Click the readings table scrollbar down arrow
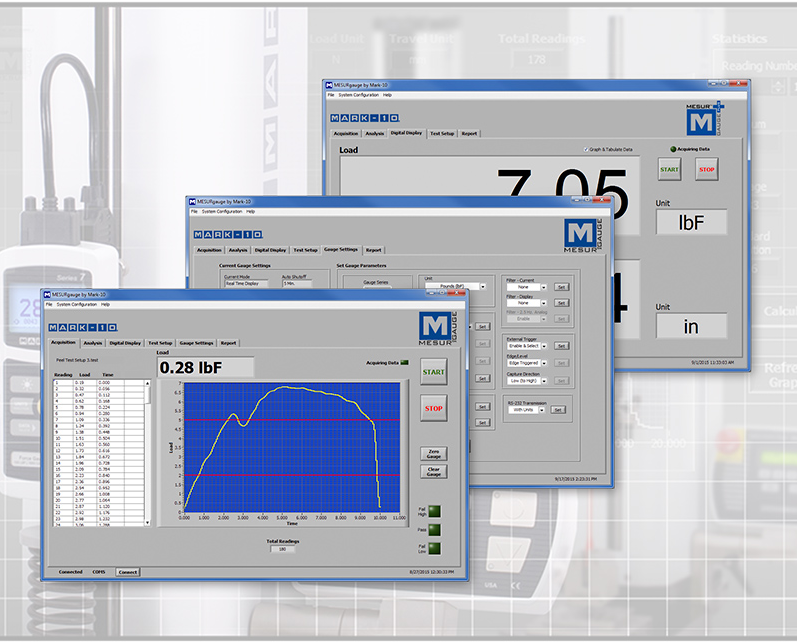This screenshot has height=643, width=797. pyautogui.click(x=147, y=523)
